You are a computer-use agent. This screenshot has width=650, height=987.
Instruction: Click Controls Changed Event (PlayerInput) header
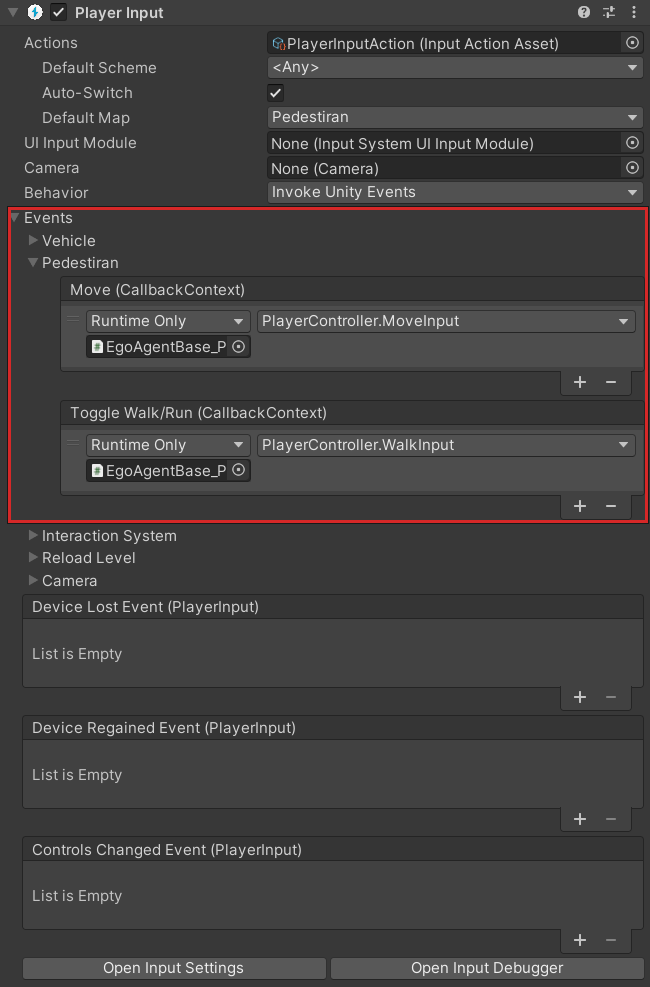(x=332, y=850)
